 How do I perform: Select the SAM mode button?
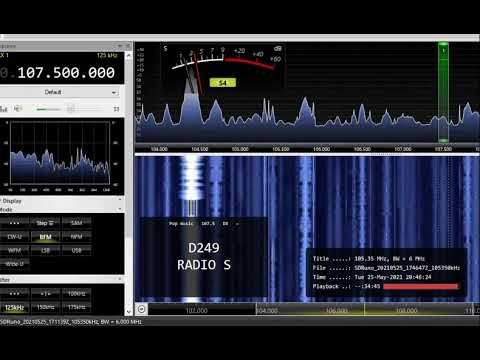click(76, 223)
